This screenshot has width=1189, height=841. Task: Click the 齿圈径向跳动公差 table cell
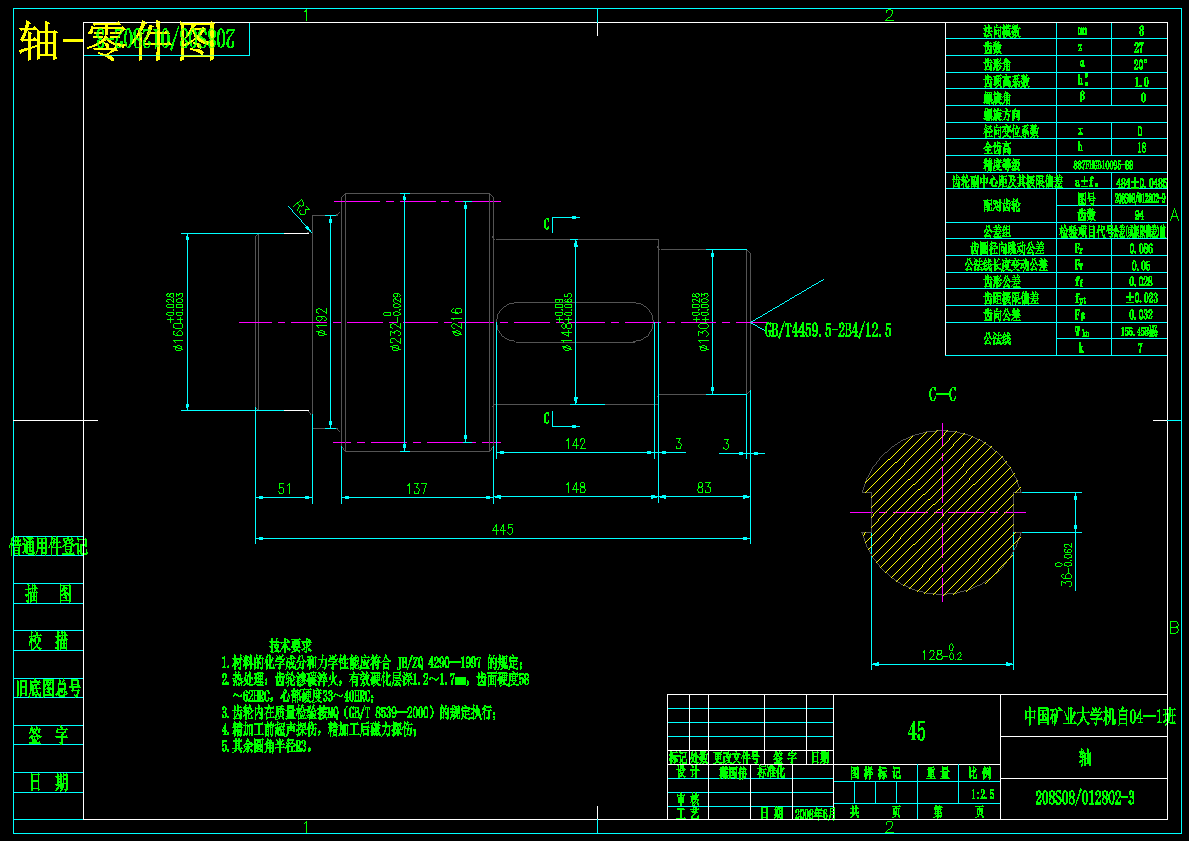pyautogui.click(x=1001, y=248)
